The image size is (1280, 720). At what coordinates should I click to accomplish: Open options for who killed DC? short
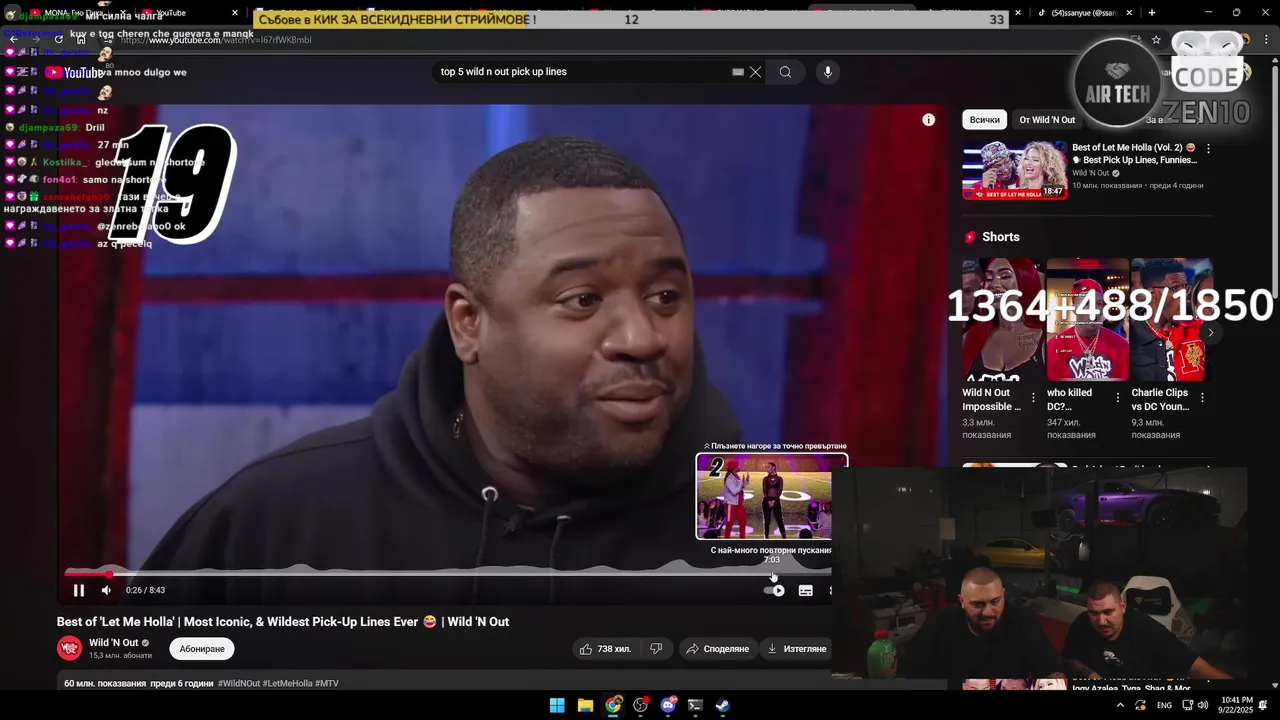click(x=1118, y=397)
